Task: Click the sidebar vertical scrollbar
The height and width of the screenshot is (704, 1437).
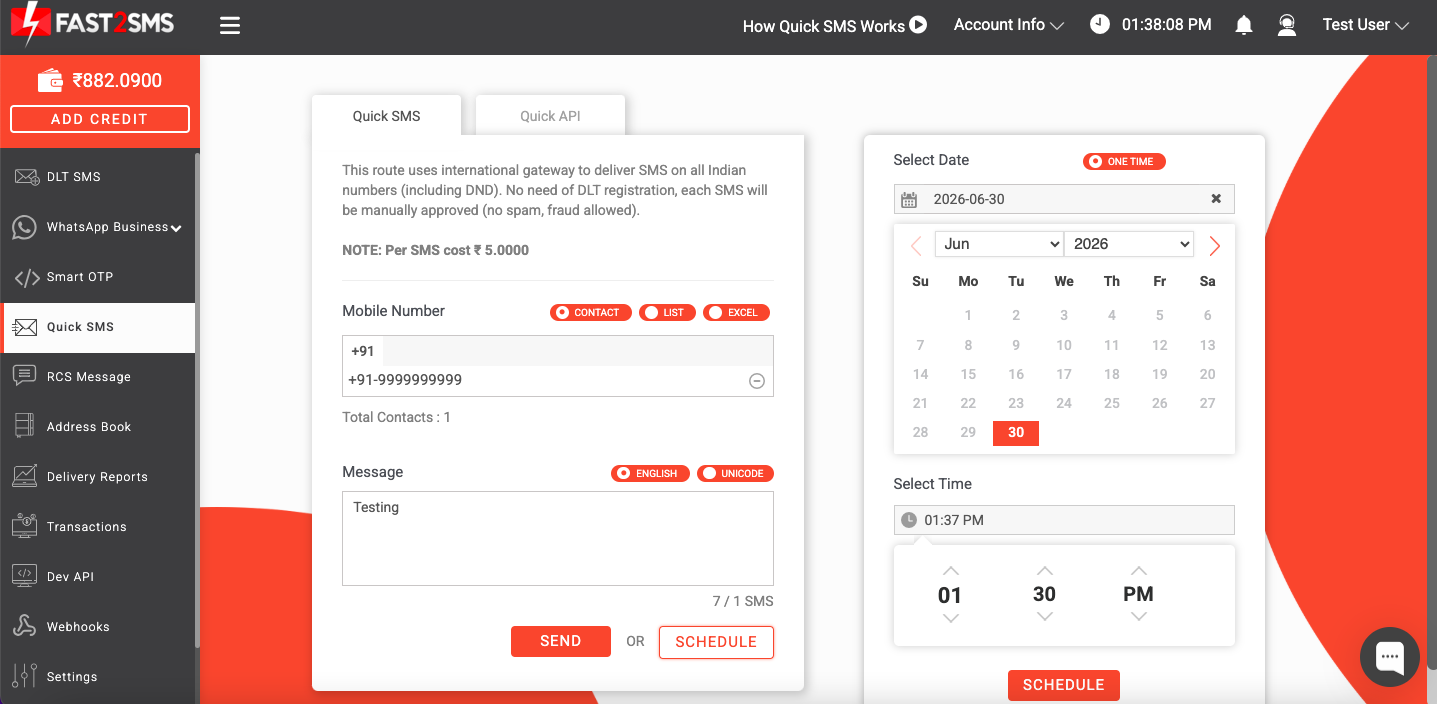Action: coord(197,400)
